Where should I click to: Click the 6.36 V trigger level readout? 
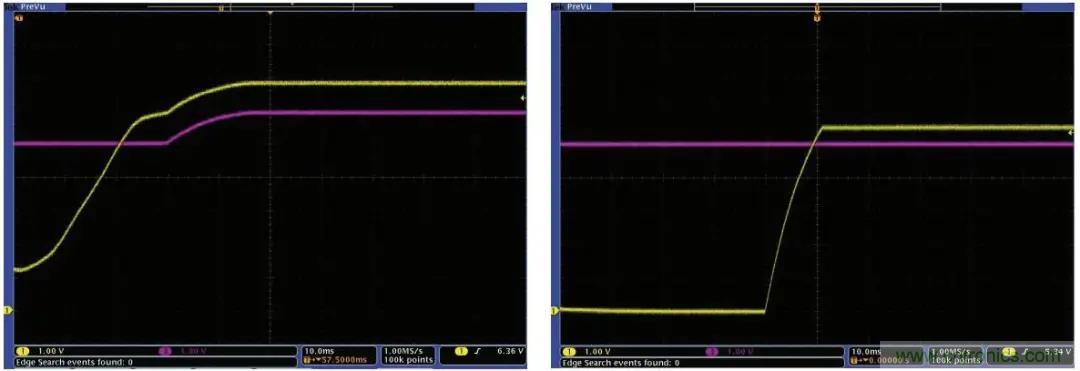coord(511,350)
